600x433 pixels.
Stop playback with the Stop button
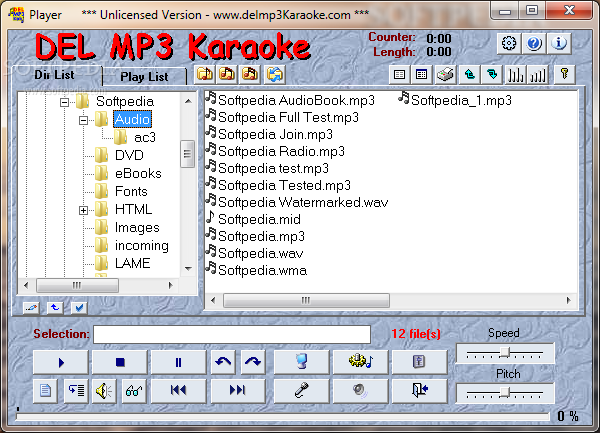pos(120,362)
